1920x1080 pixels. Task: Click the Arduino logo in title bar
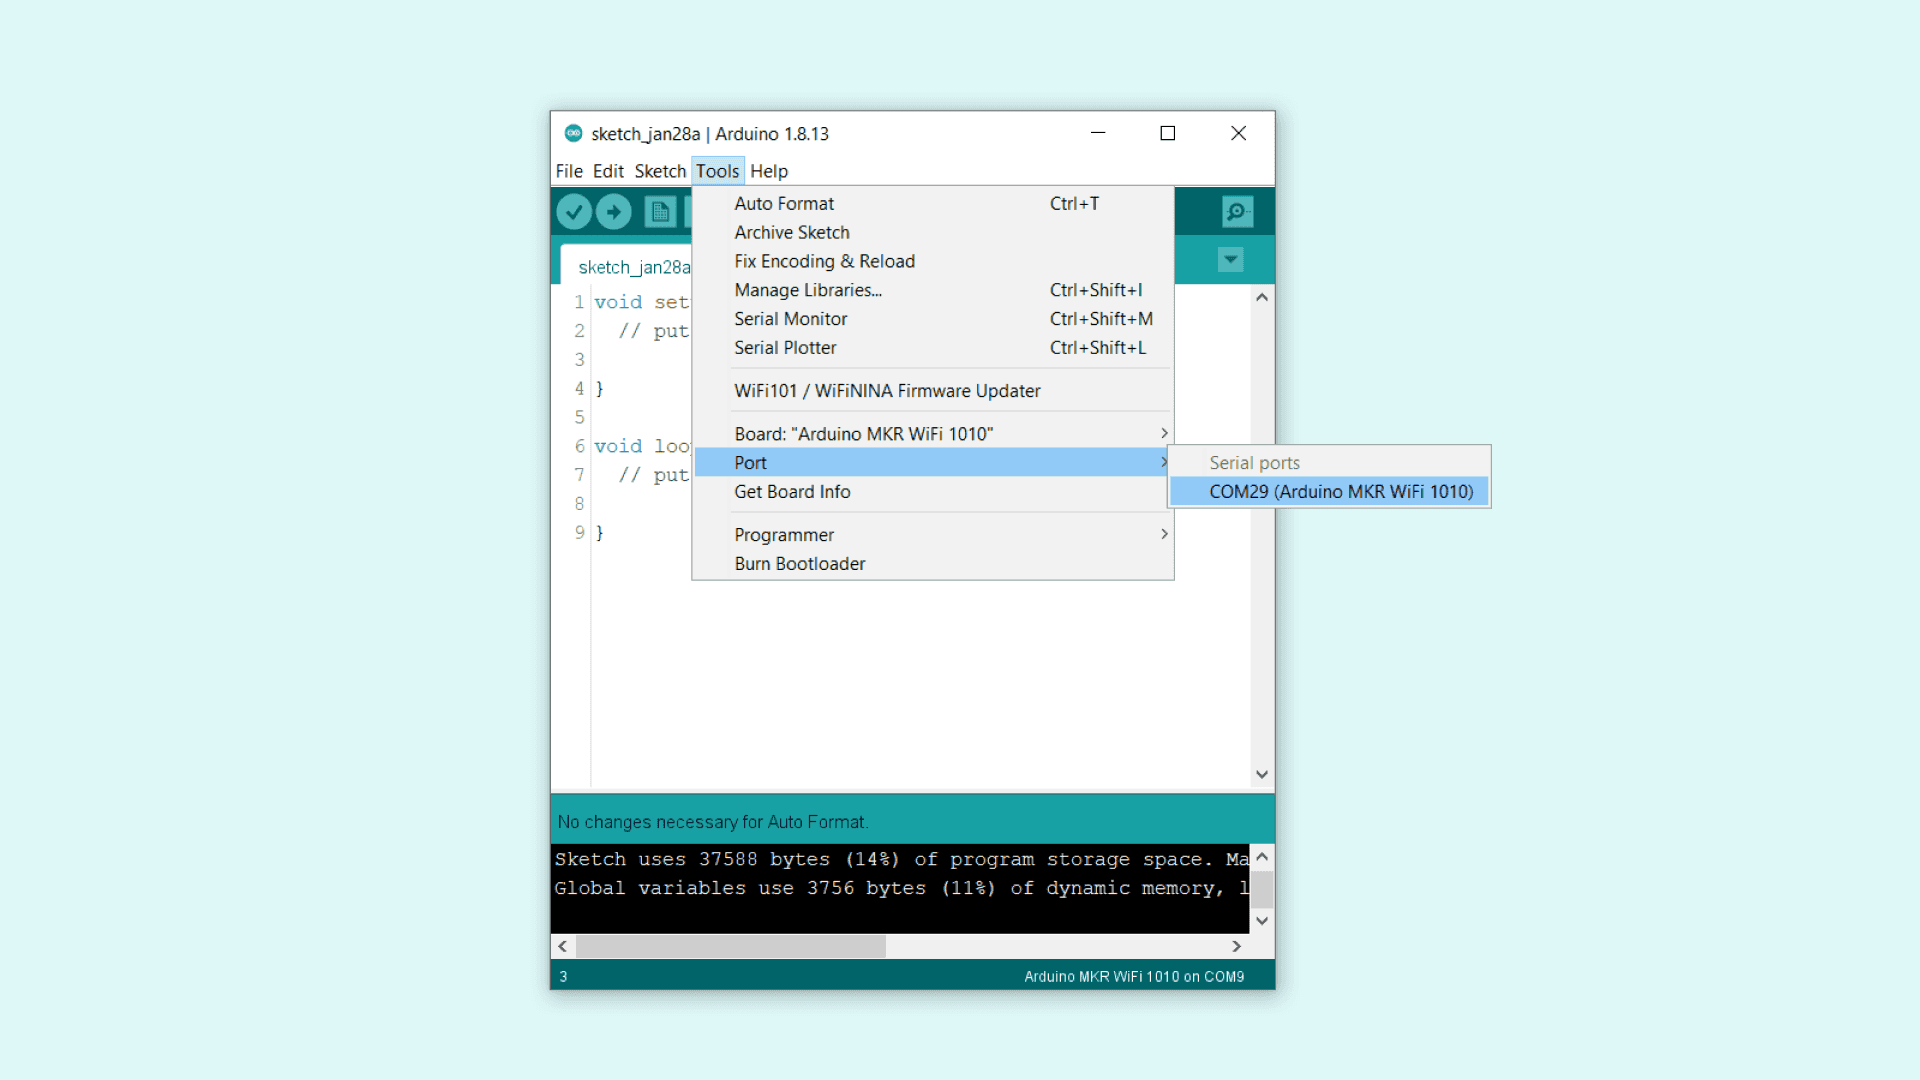pyautogui.click(x=573, y=133)
